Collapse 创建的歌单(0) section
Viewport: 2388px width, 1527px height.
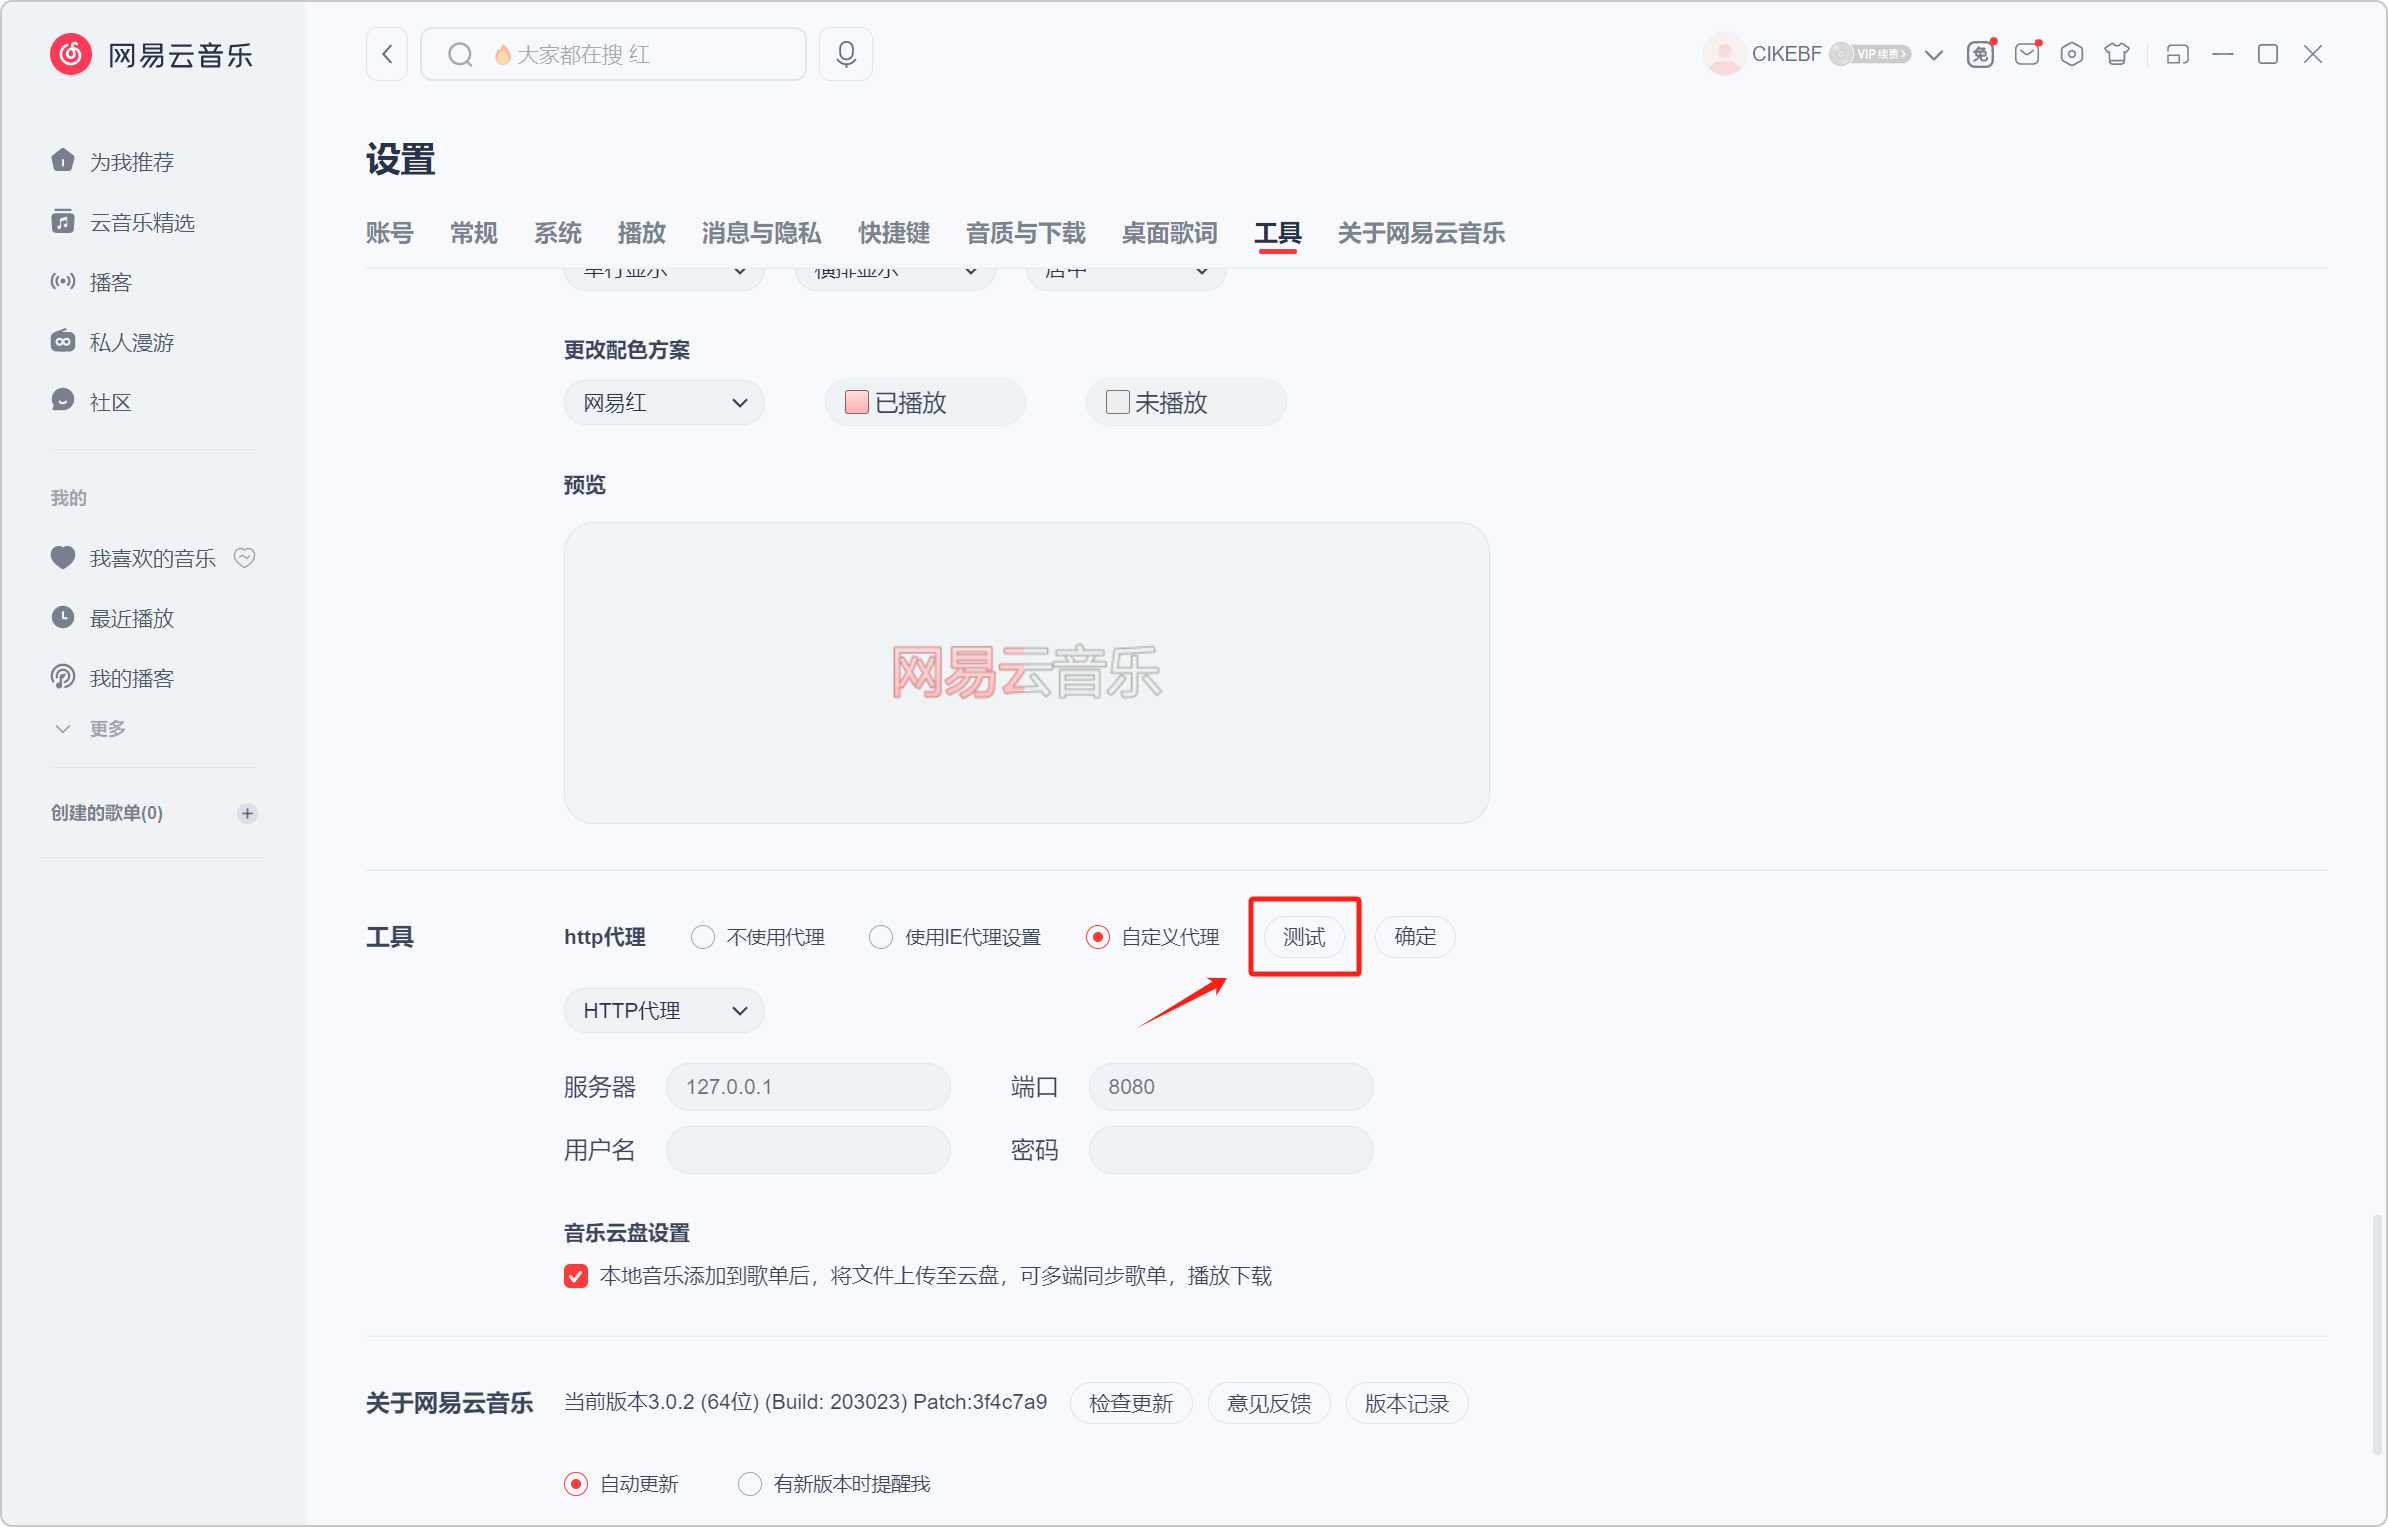tap(107, 813)
